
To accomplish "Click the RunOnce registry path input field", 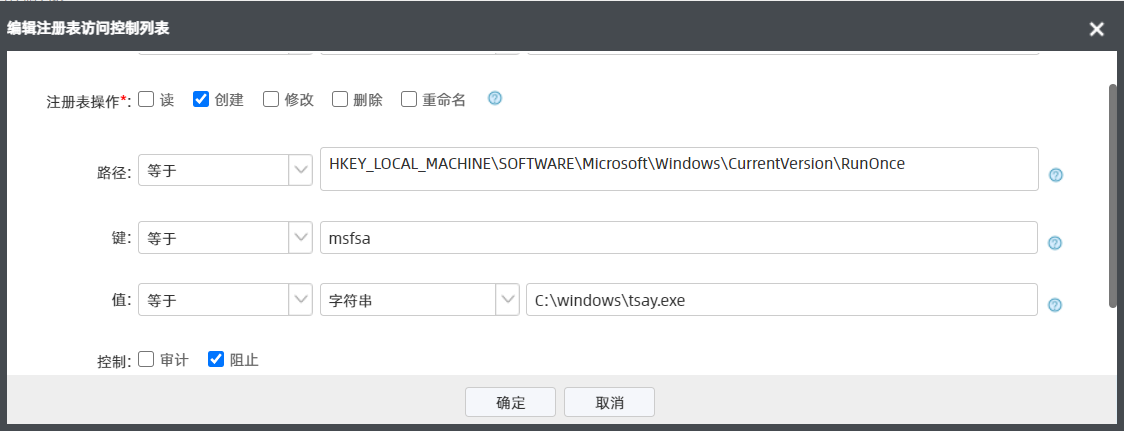I will tap(678, 169).
